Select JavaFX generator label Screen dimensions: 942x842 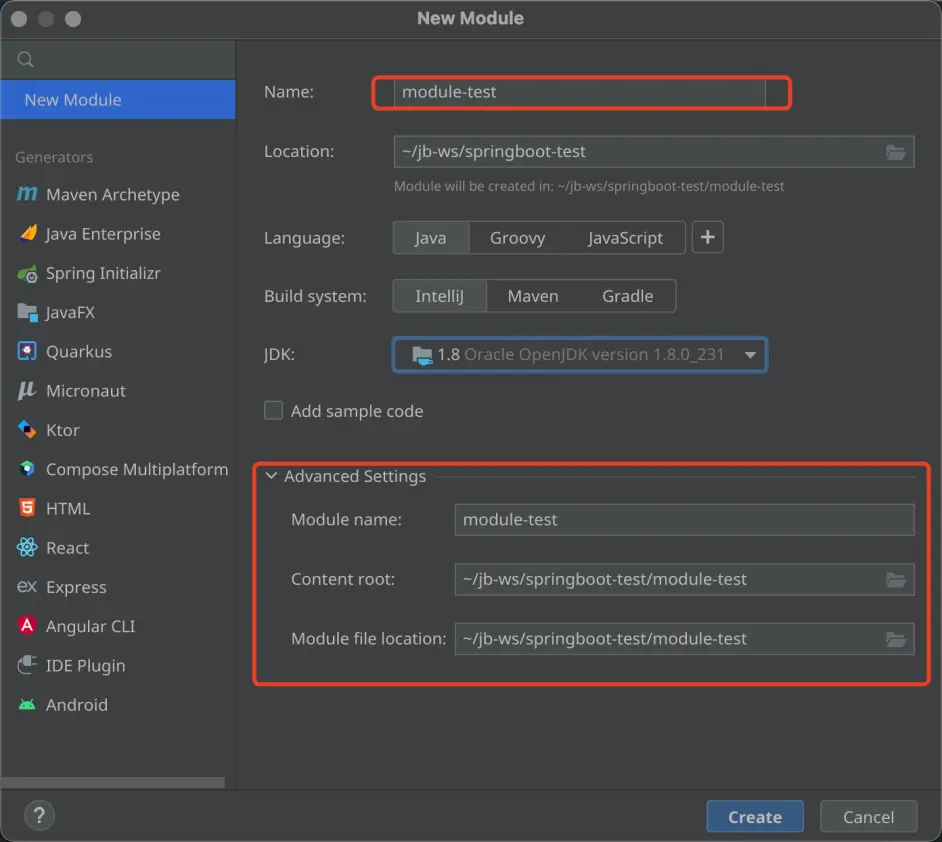point(70,312)
